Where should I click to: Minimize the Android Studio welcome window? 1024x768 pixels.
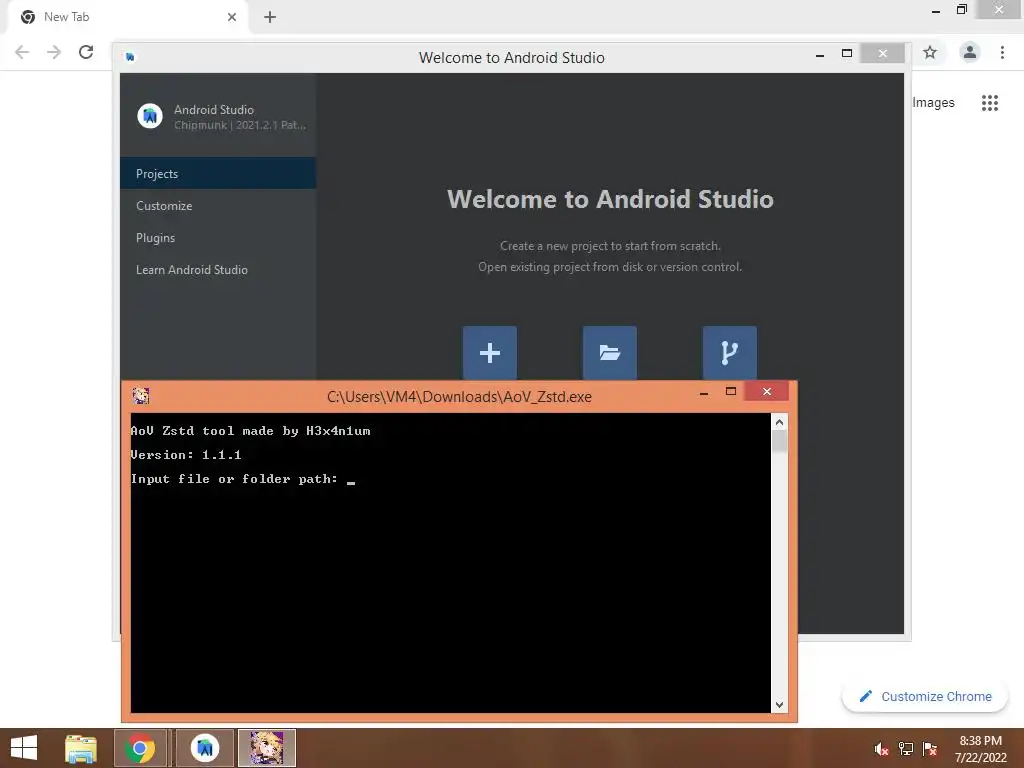point(820,54)
